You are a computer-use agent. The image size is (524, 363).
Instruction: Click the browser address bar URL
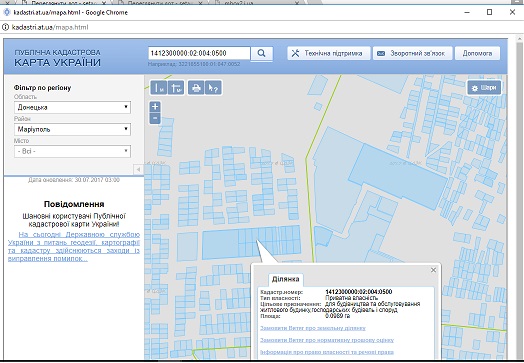[x=50, y=27]
